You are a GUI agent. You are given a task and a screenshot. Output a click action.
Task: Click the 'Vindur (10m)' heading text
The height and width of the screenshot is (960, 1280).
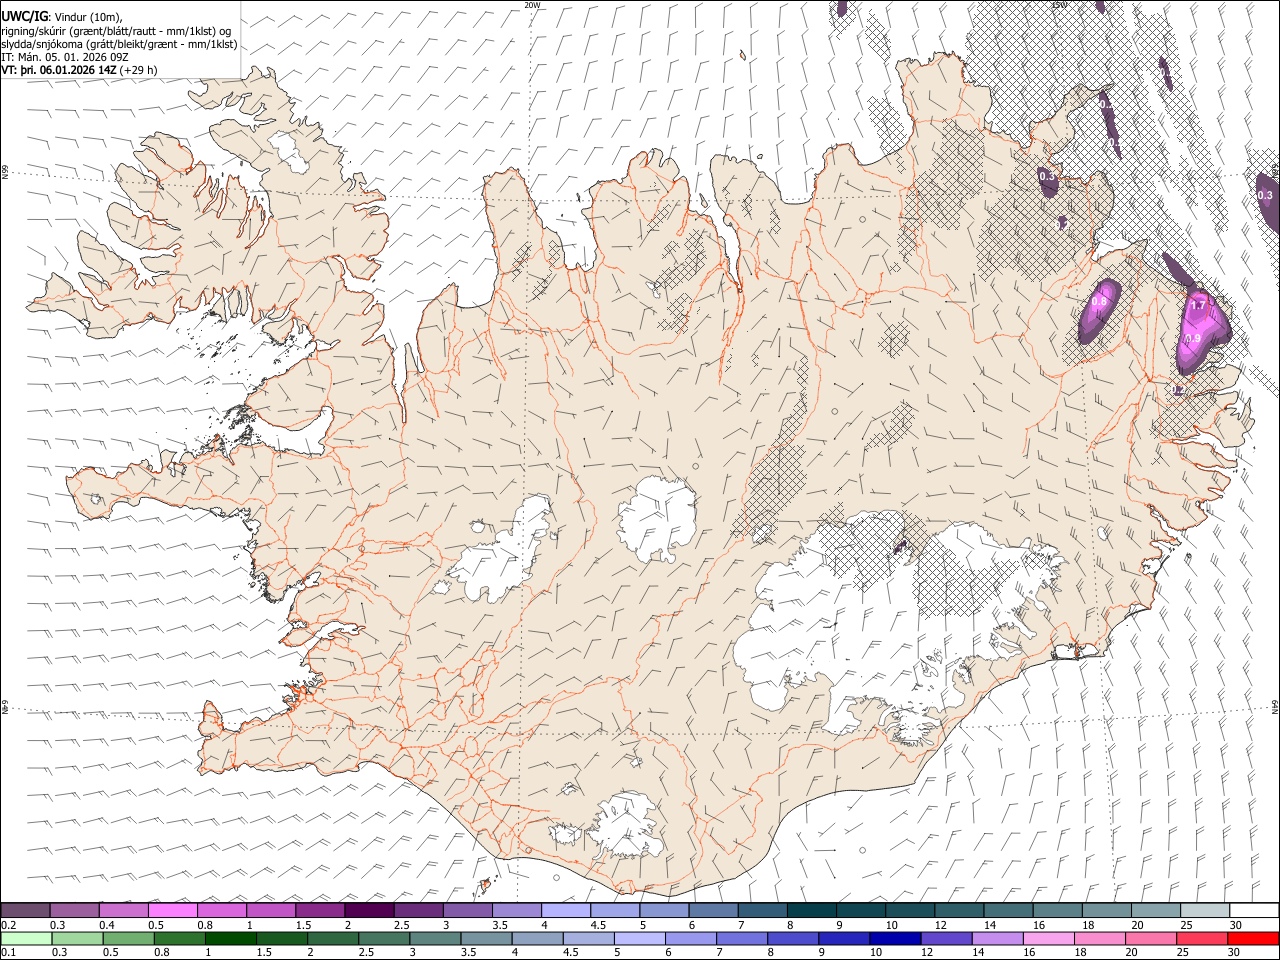88,17
